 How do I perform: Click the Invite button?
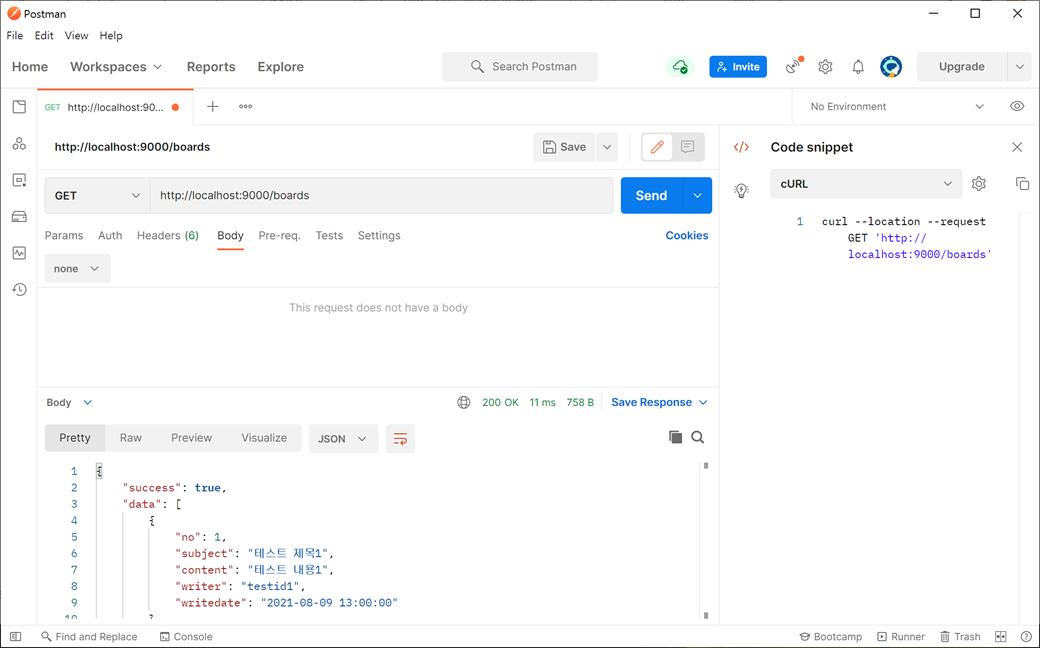click(738, 66)
